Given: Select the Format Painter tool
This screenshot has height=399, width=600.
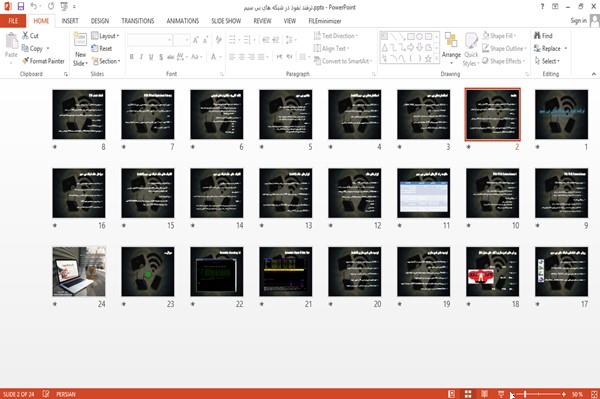Looking at the screenshot, I should pyautogui.click(x=43, y=61).
